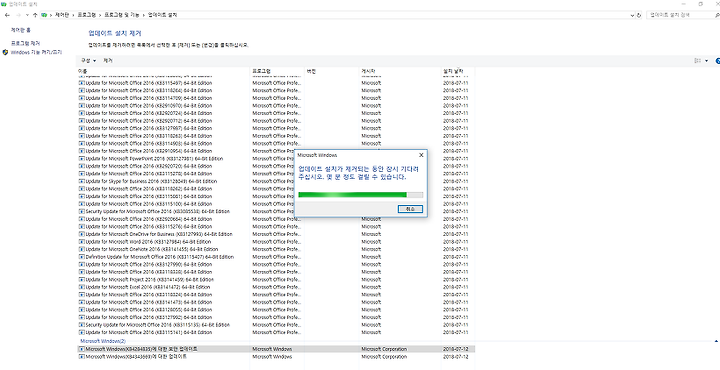720x370 pixels.
Task: Open the recent locations dropdown arrow
Action: coord(27,15)
